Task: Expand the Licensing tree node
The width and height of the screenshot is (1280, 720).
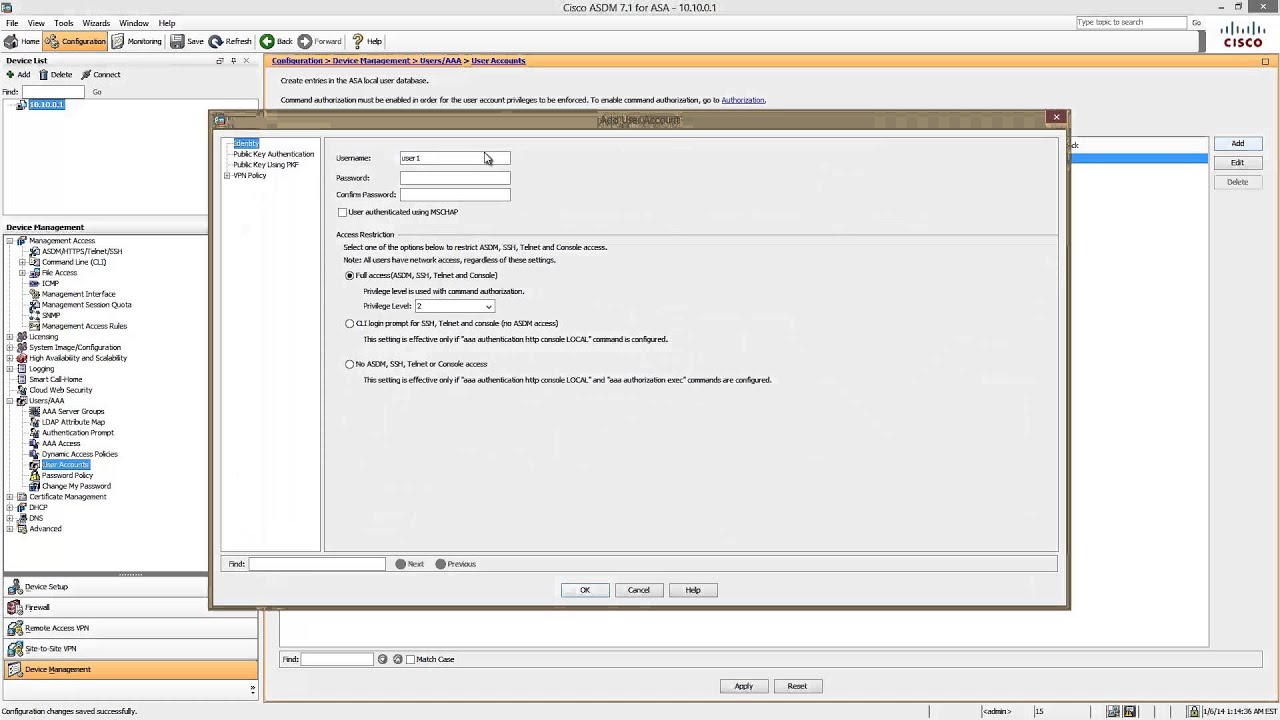Action: pyautogui.click(x=10, y=337)
